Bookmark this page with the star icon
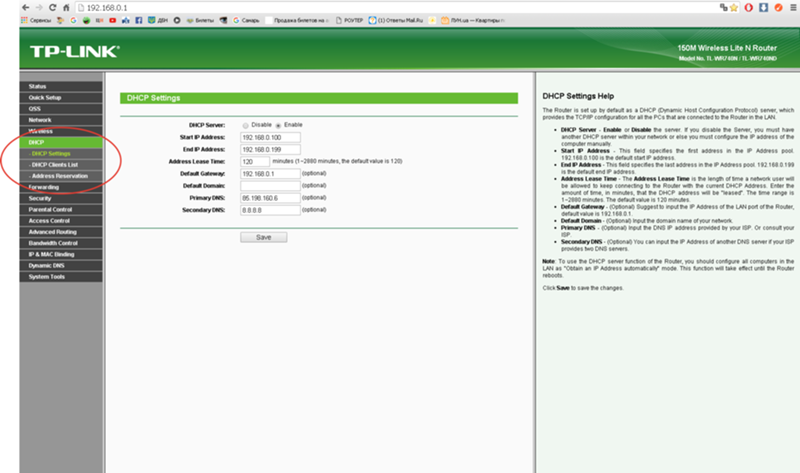 click(734, 8)
